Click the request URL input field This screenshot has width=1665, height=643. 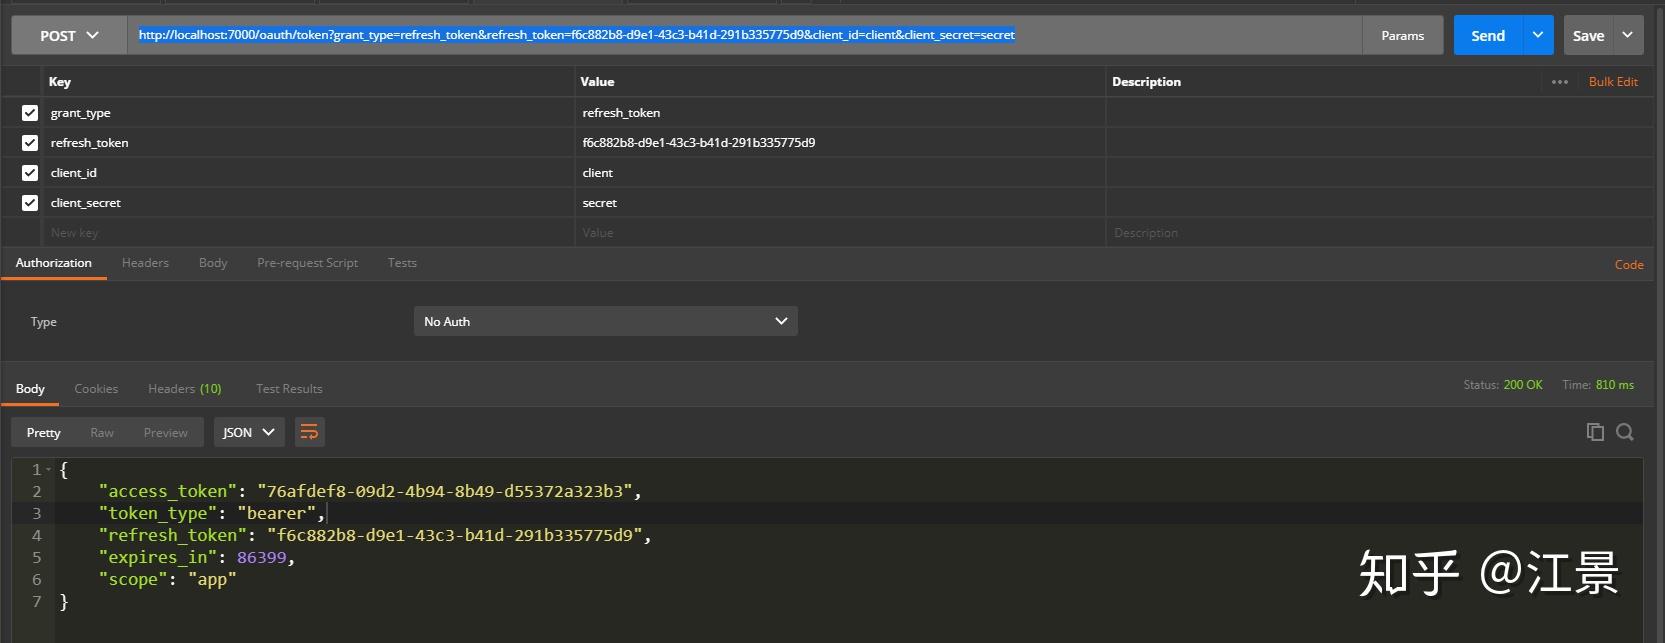pyautogui.click(x=744, y=35)
